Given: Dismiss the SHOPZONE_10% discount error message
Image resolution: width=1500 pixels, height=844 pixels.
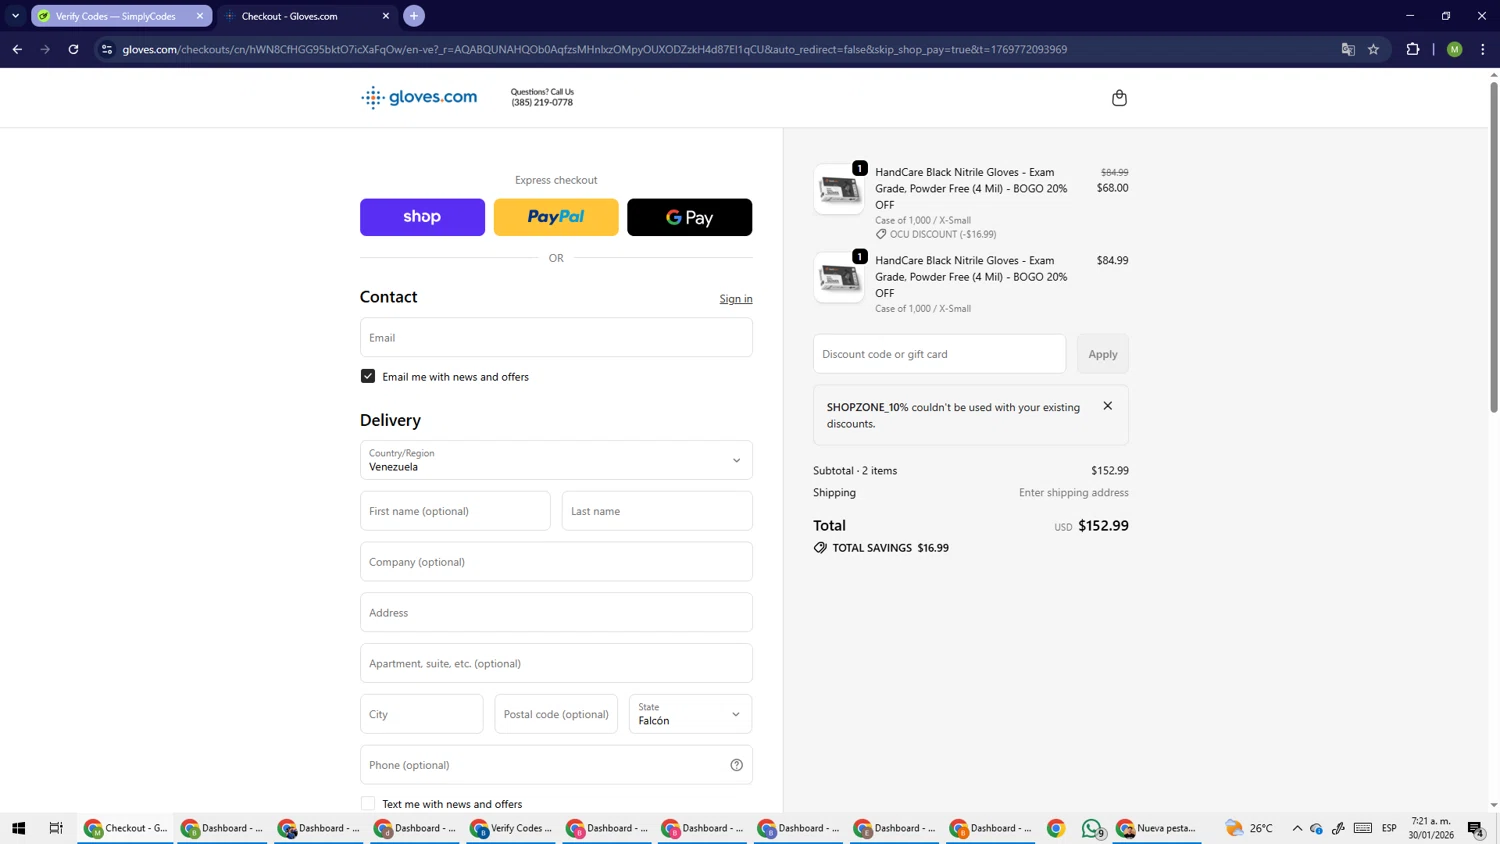Looking at the screenshot, I should coord(1107,406).
